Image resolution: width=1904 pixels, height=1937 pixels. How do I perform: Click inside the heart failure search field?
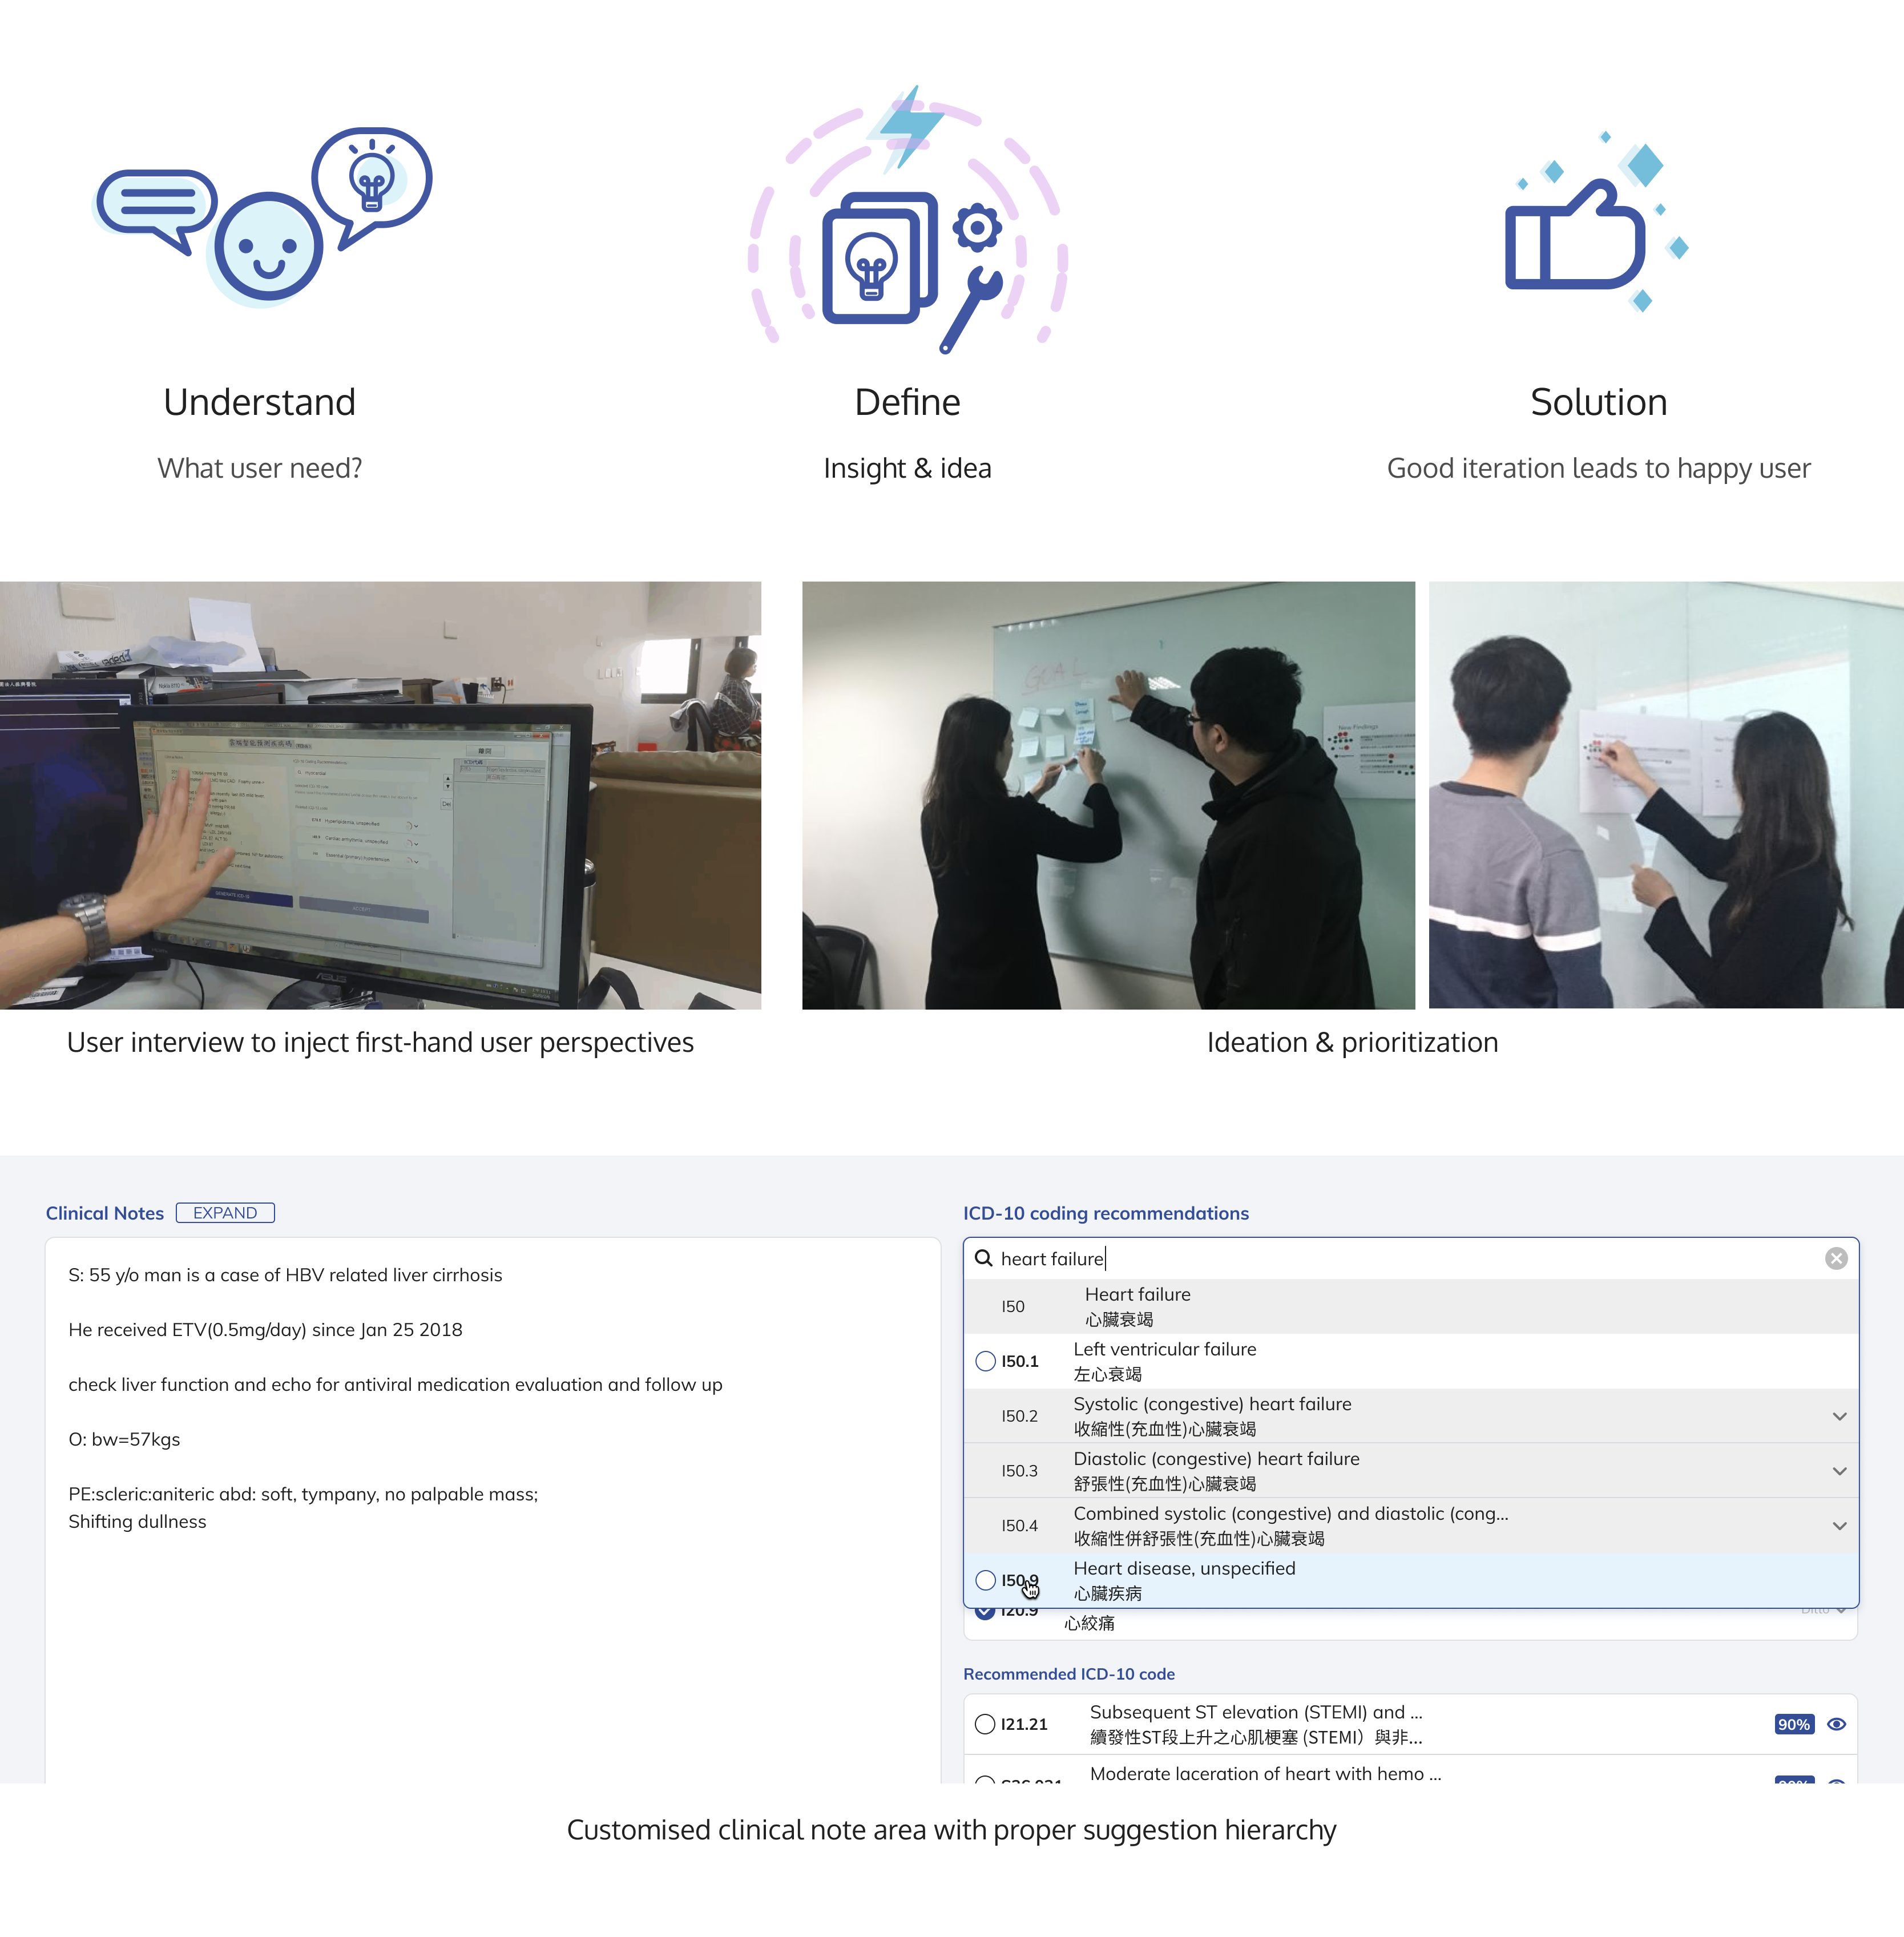(x=1400, y=1258)
